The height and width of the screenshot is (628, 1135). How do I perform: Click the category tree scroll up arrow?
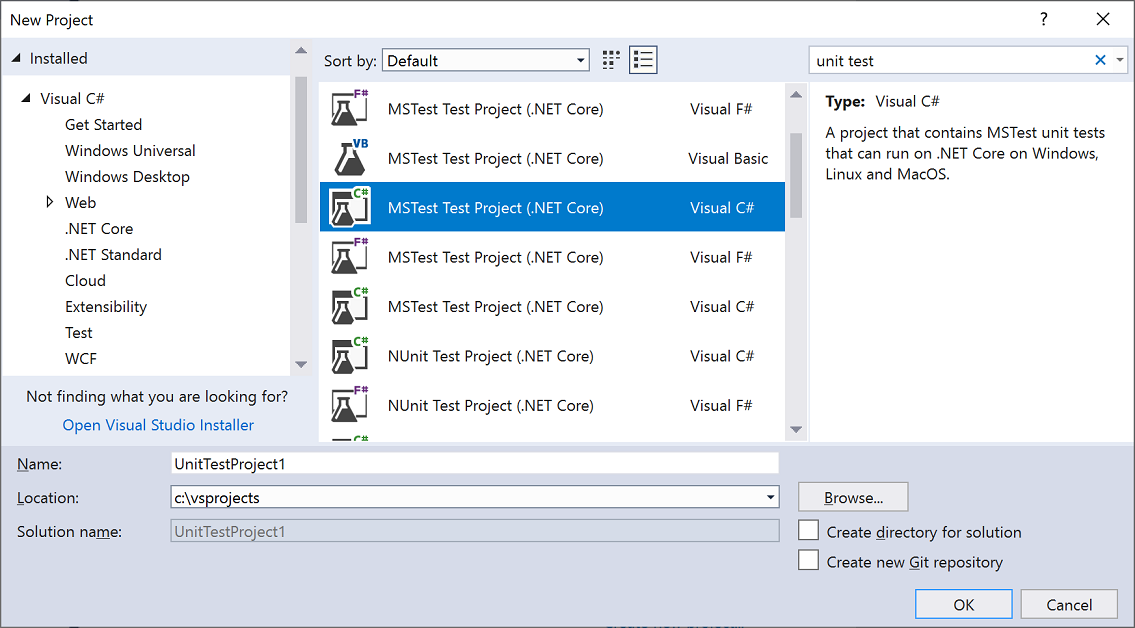click(x=301, y=51)
